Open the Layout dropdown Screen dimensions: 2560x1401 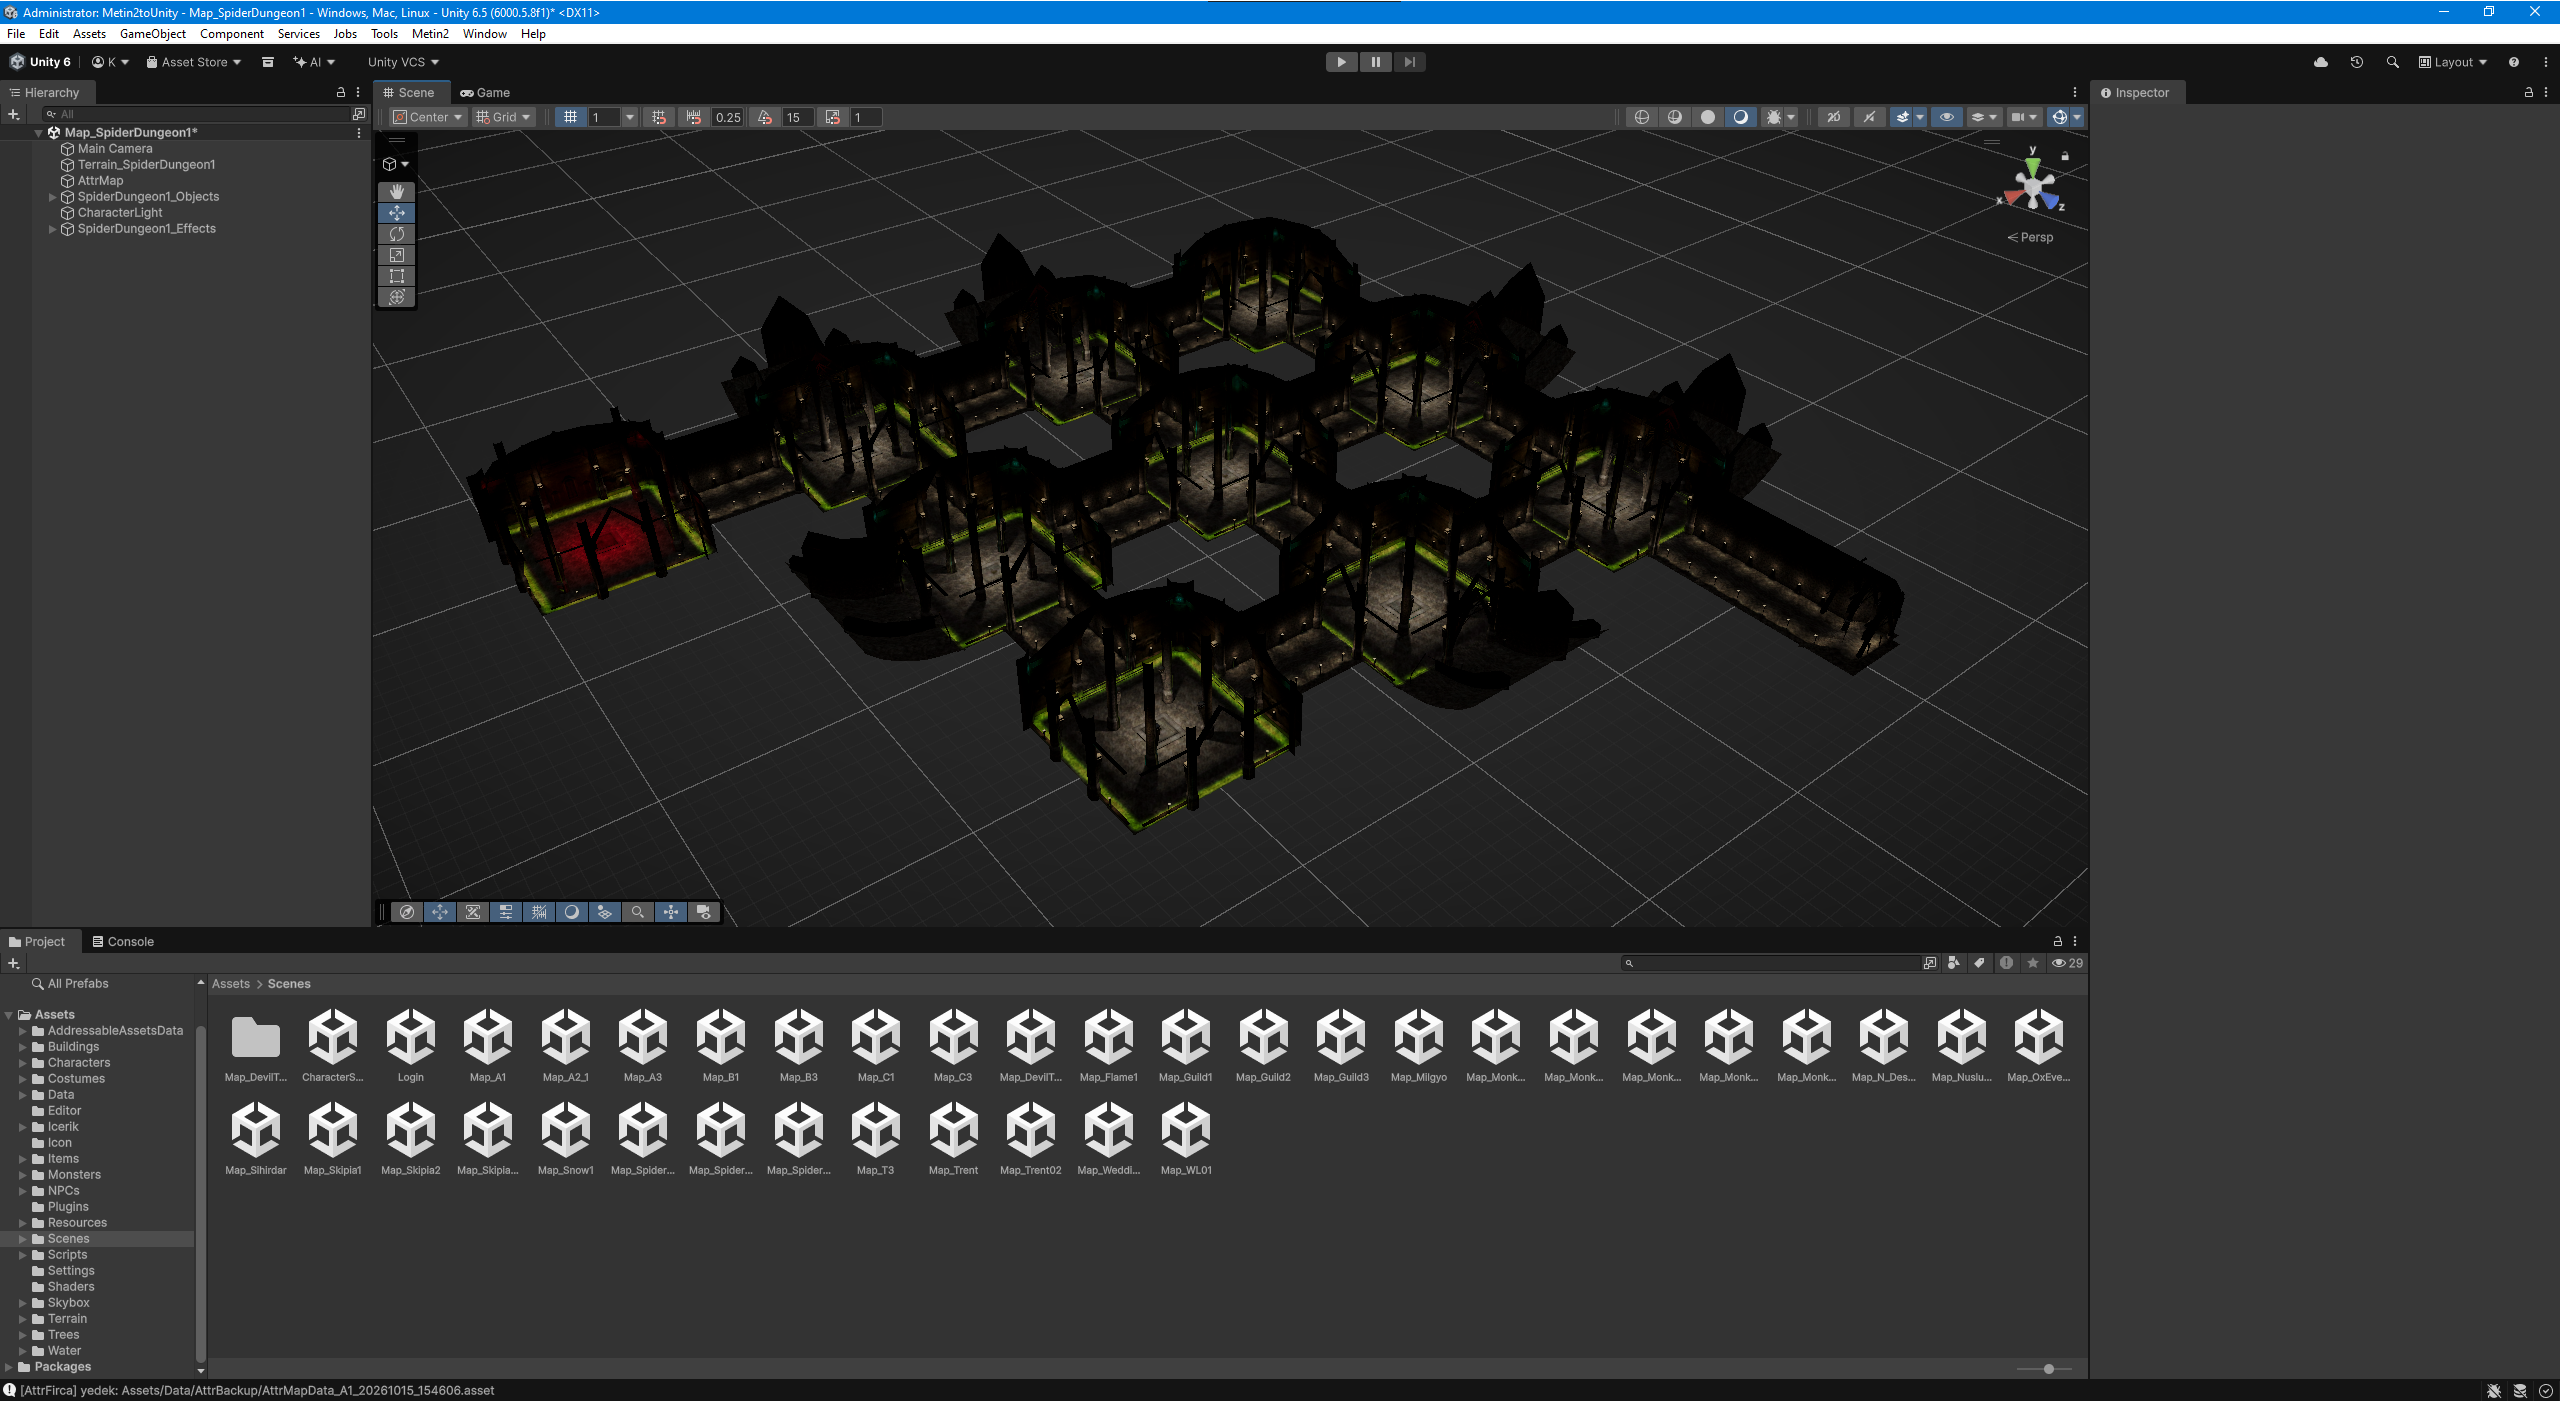(x=2453, y=62)
